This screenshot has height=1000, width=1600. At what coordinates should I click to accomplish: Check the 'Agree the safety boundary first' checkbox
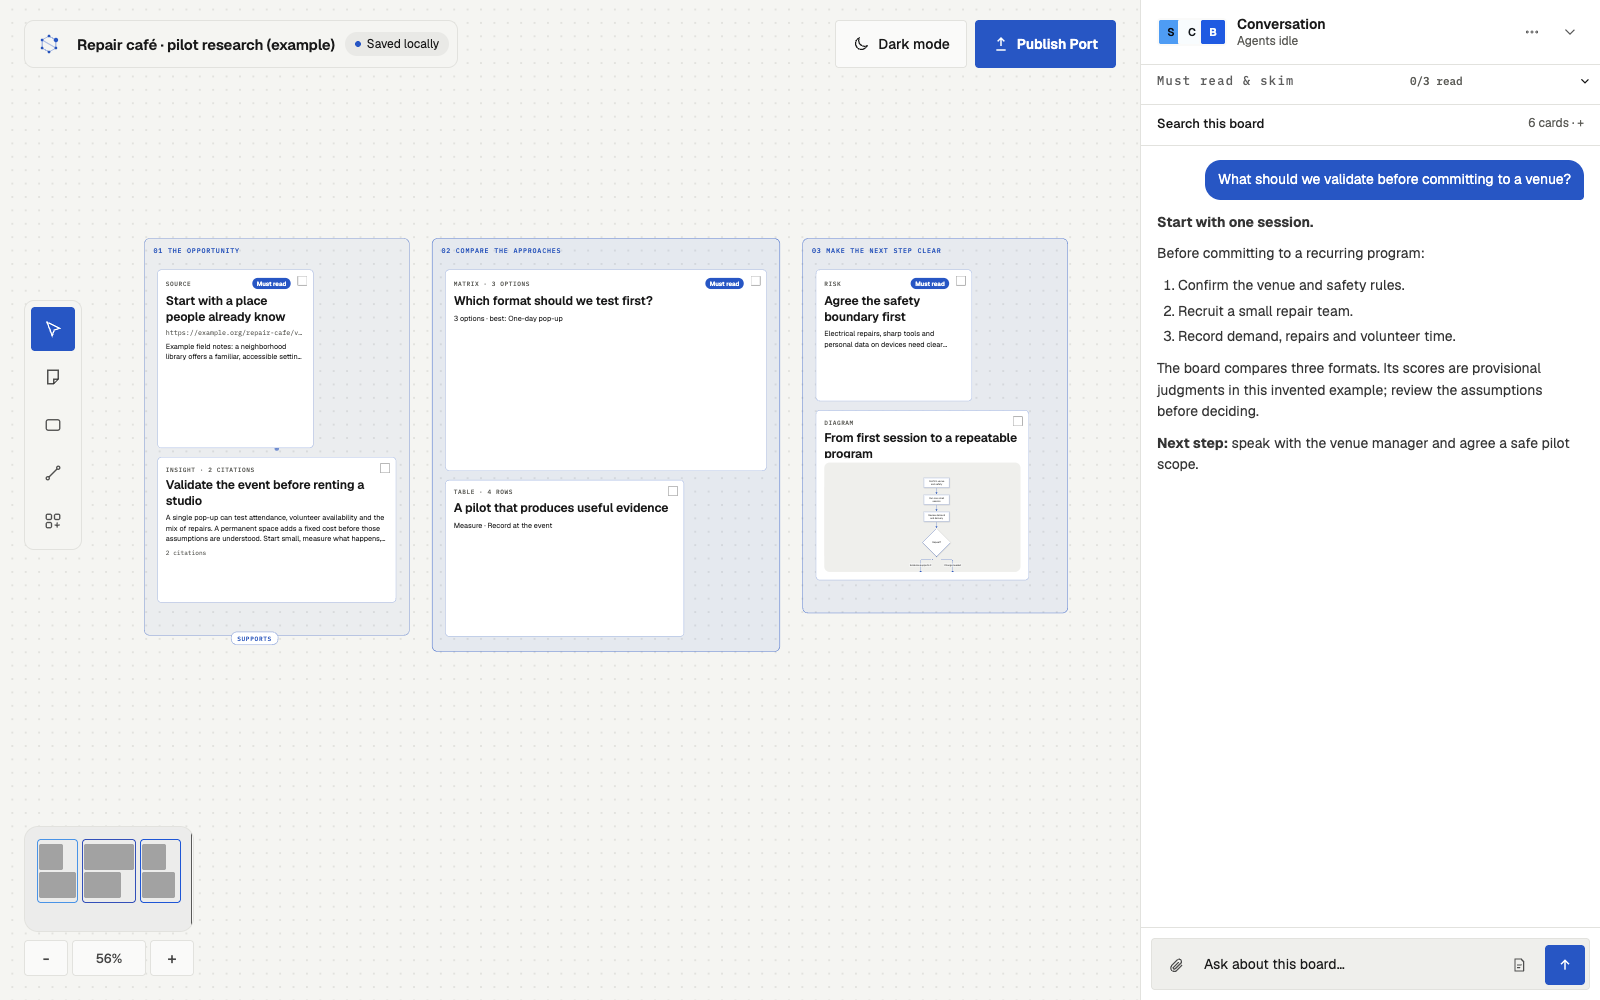[x=961, y=281]
